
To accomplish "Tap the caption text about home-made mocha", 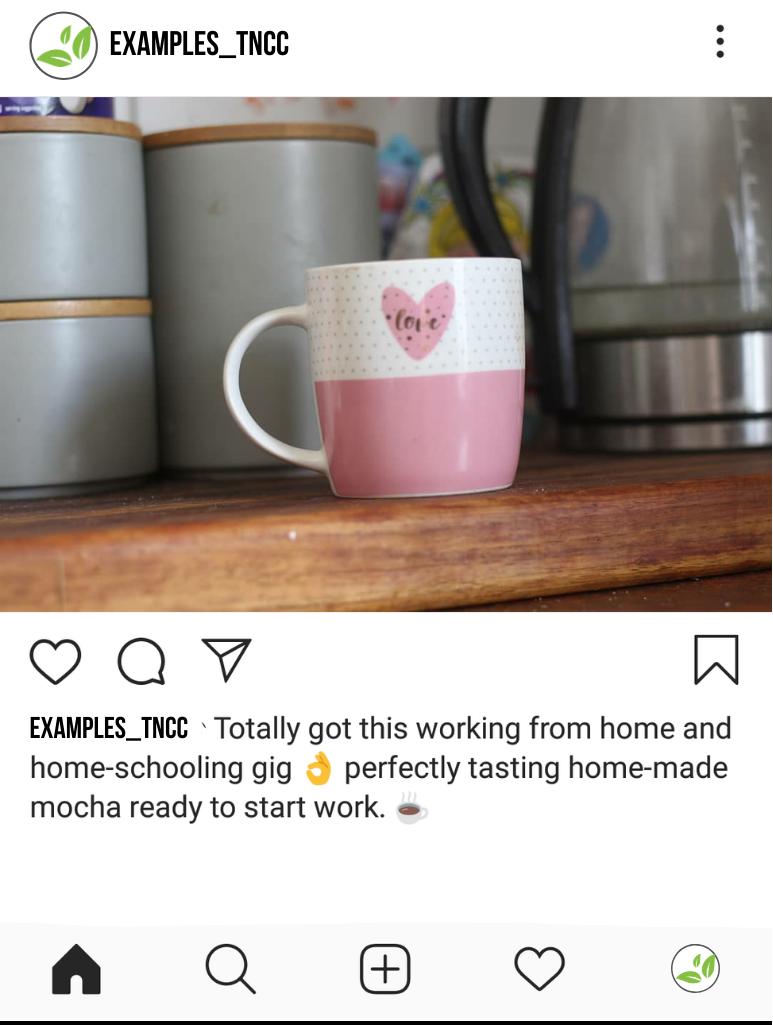I will tap(380, 768).
